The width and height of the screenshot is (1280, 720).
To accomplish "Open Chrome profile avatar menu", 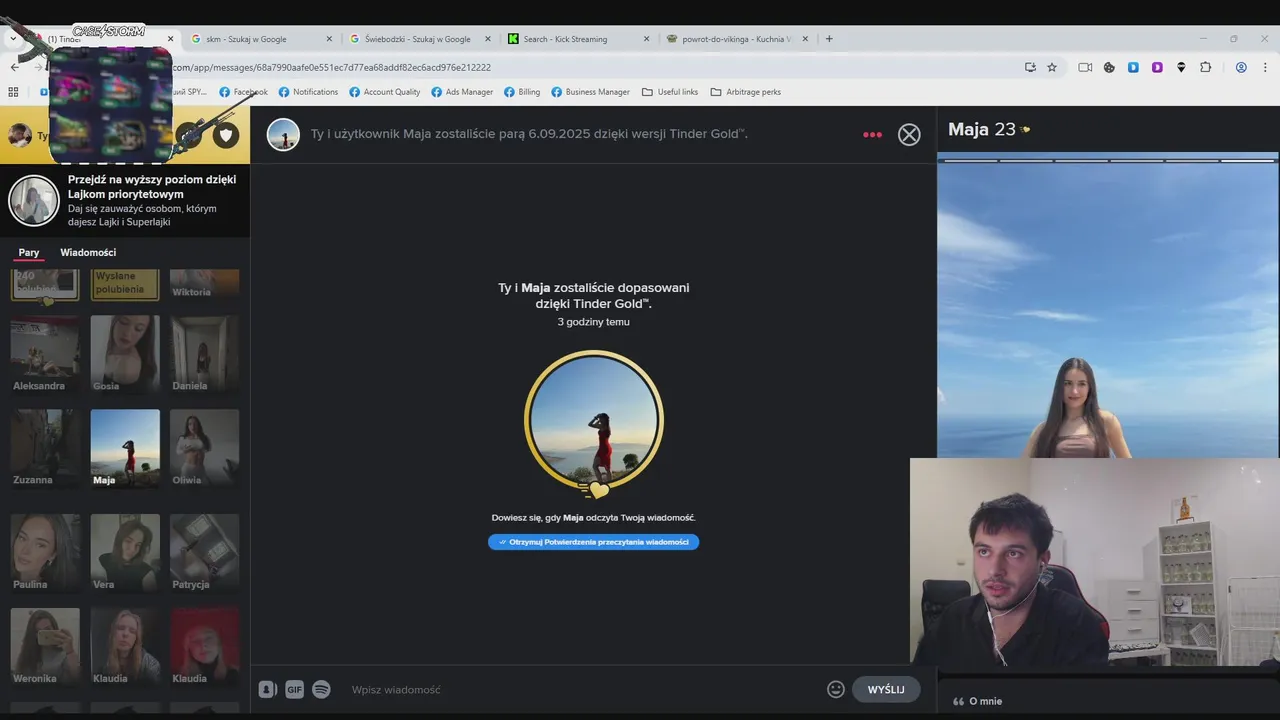I will tap(1241, 67).
